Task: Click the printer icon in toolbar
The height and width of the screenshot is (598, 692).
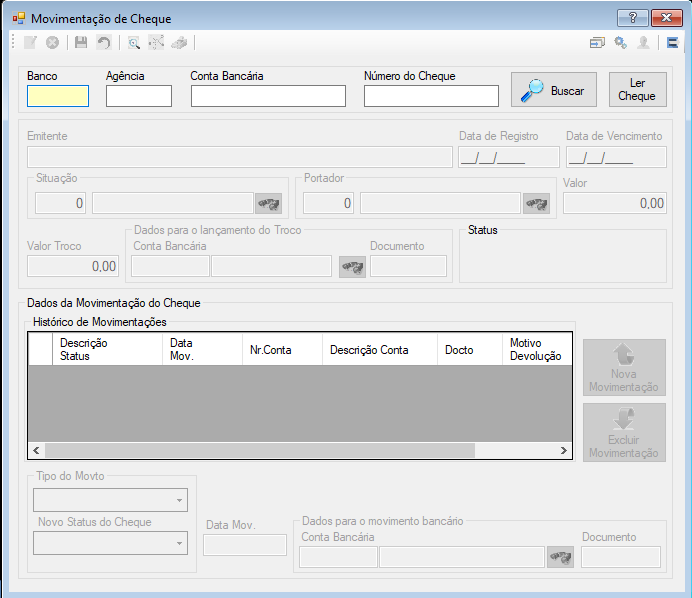Action: 179,43
